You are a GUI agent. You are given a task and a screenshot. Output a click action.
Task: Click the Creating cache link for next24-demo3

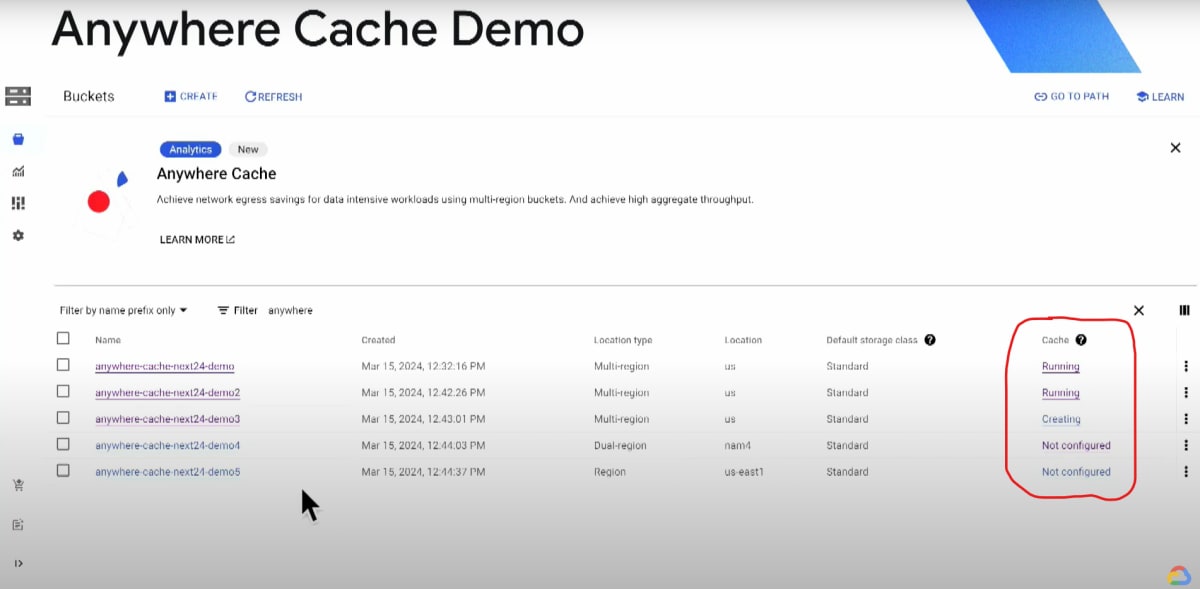1061,419
